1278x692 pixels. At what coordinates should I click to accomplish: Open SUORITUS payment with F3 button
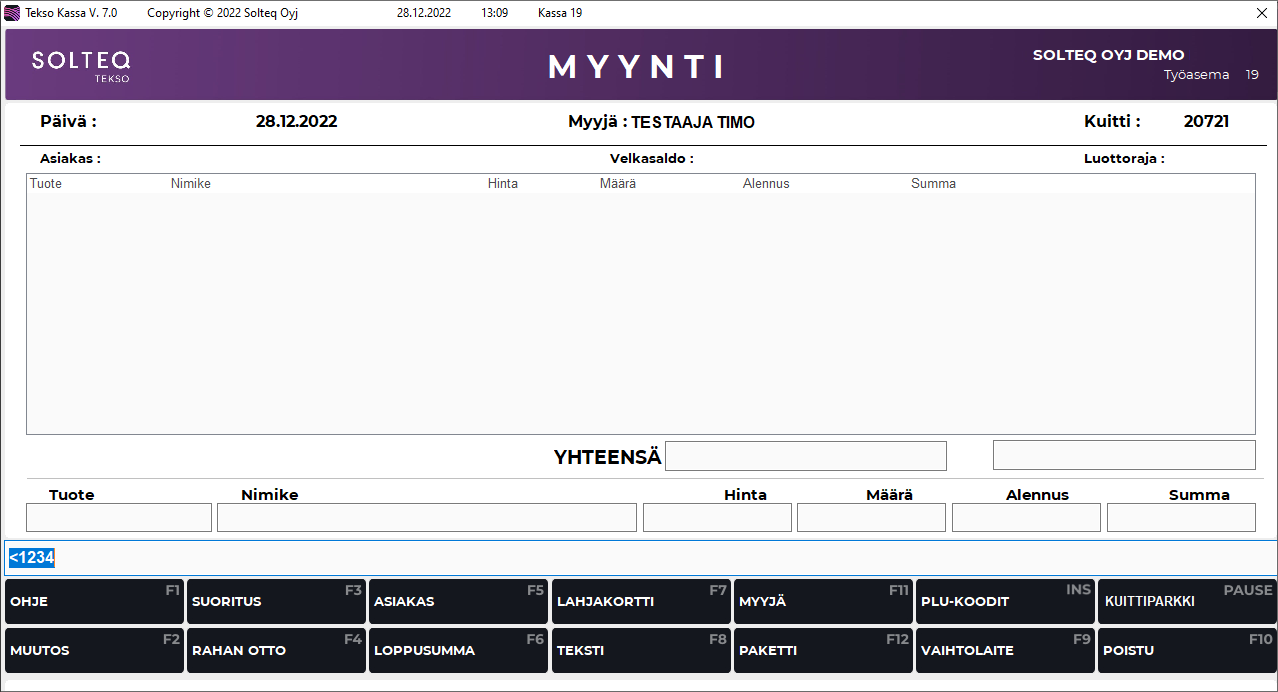coord(276,601)
